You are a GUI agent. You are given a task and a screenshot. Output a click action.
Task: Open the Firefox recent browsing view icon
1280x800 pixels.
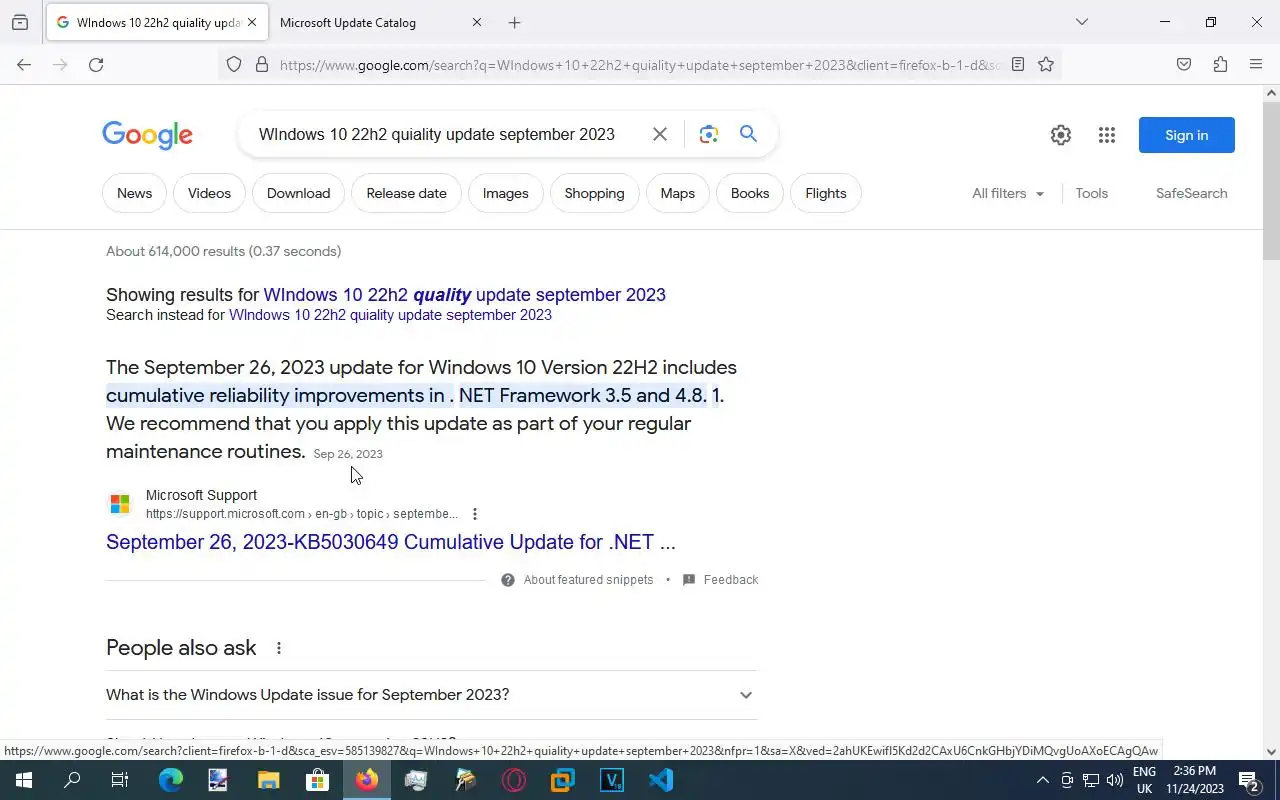[x=20, y=22]
